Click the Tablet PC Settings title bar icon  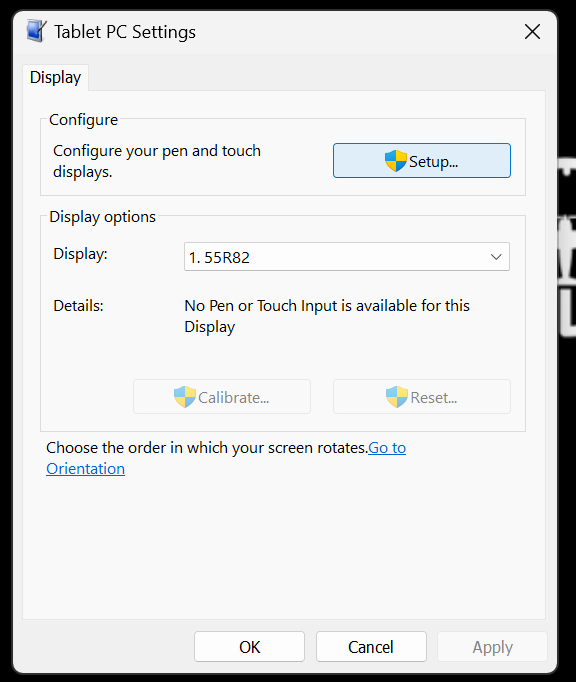[36, 31]
